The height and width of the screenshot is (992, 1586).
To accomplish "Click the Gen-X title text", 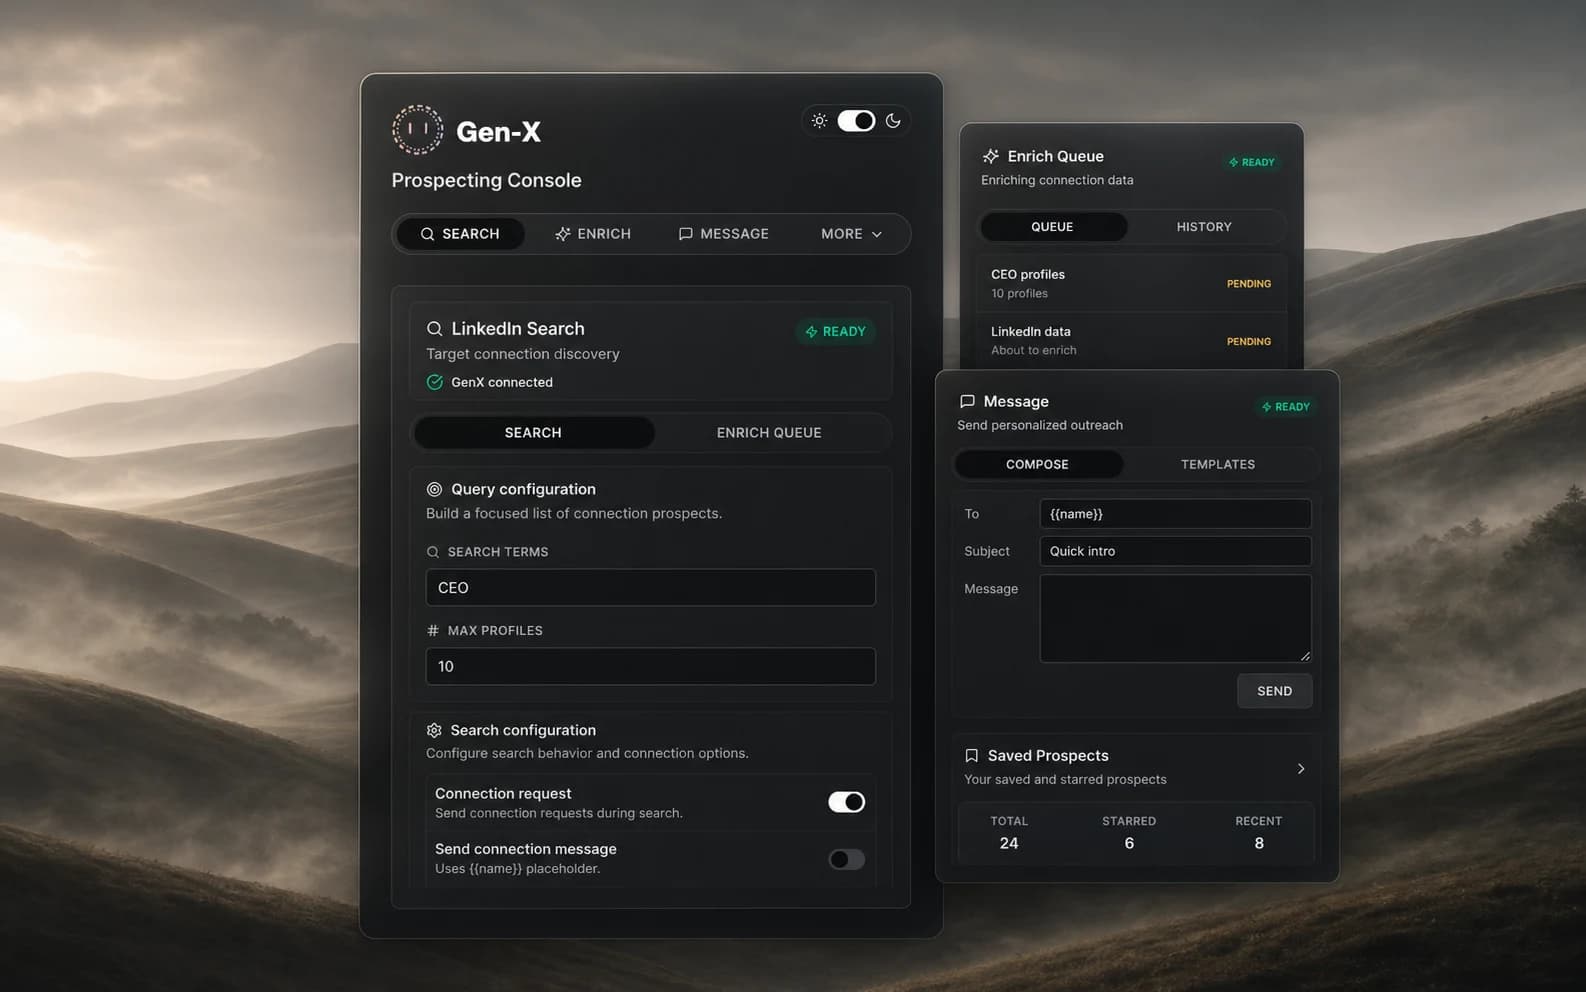I will 498,132.
